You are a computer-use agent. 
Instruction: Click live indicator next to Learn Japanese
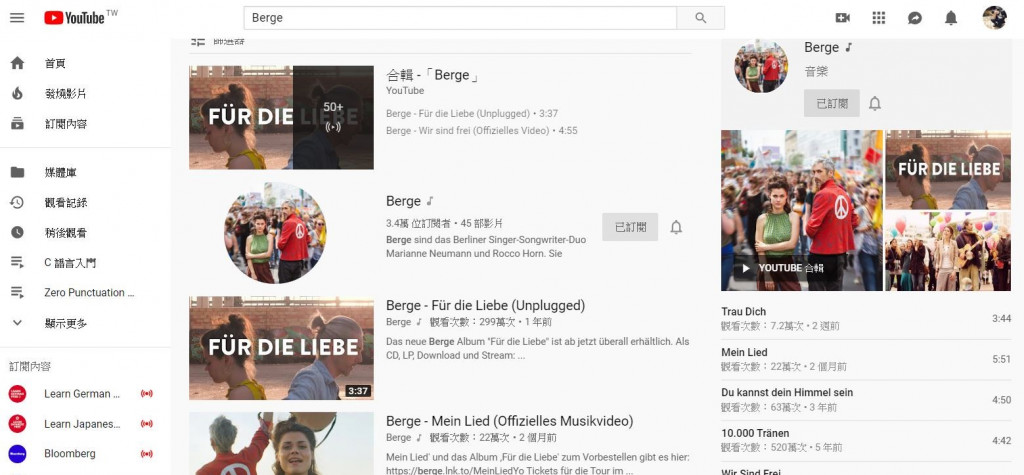(x=147, y=424)
